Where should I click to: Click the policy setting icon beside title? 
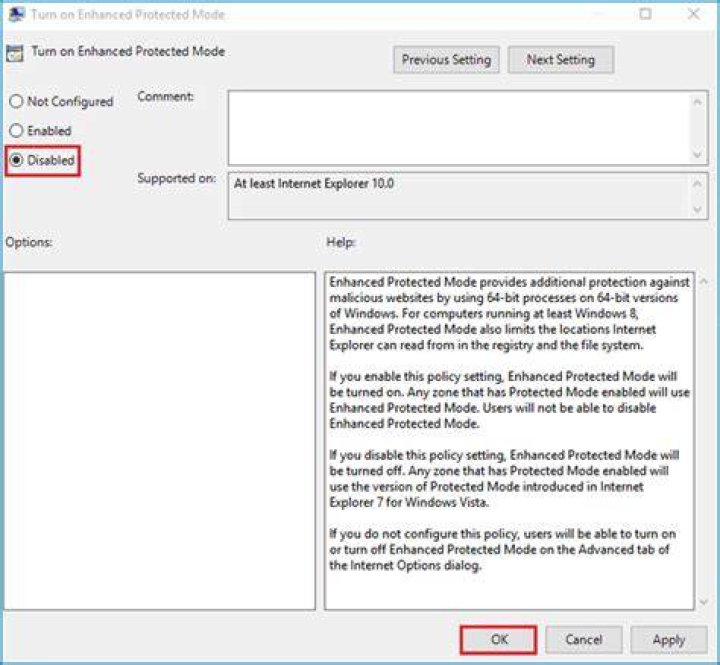[15, 53]
